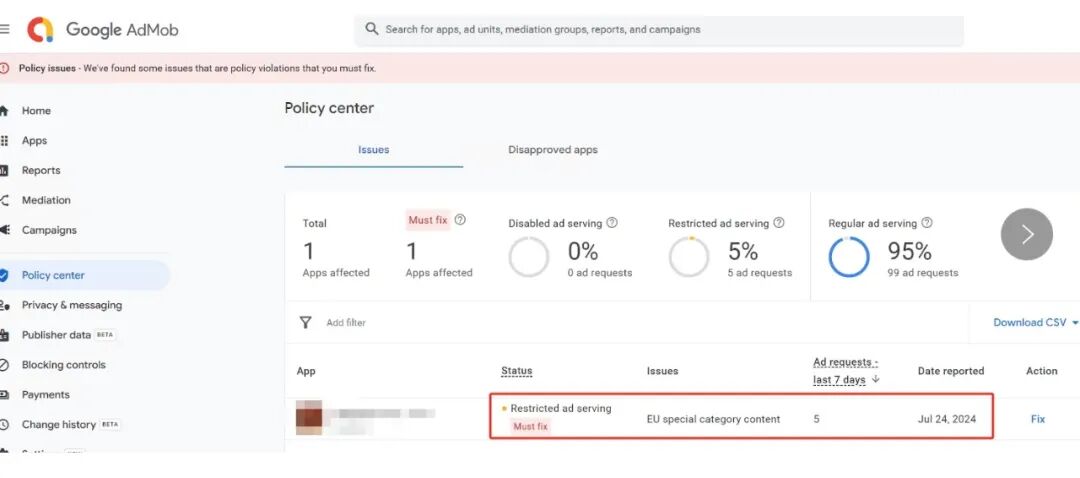Viewport: 1080px width, 478px height.
Task: Switch to the Disapproved apps tab
Action: coord(552,149)
